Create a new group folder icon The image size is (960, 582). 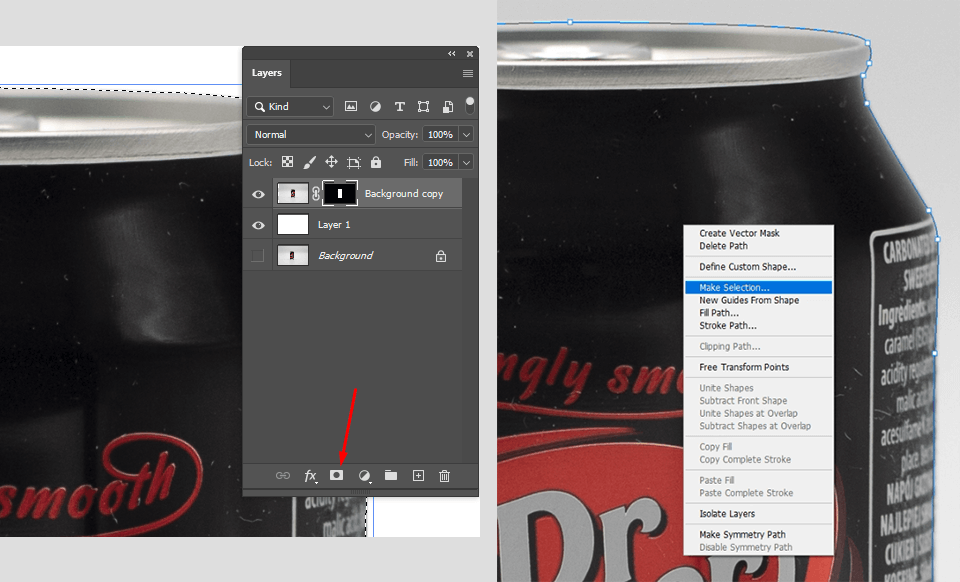pos(391,475)
